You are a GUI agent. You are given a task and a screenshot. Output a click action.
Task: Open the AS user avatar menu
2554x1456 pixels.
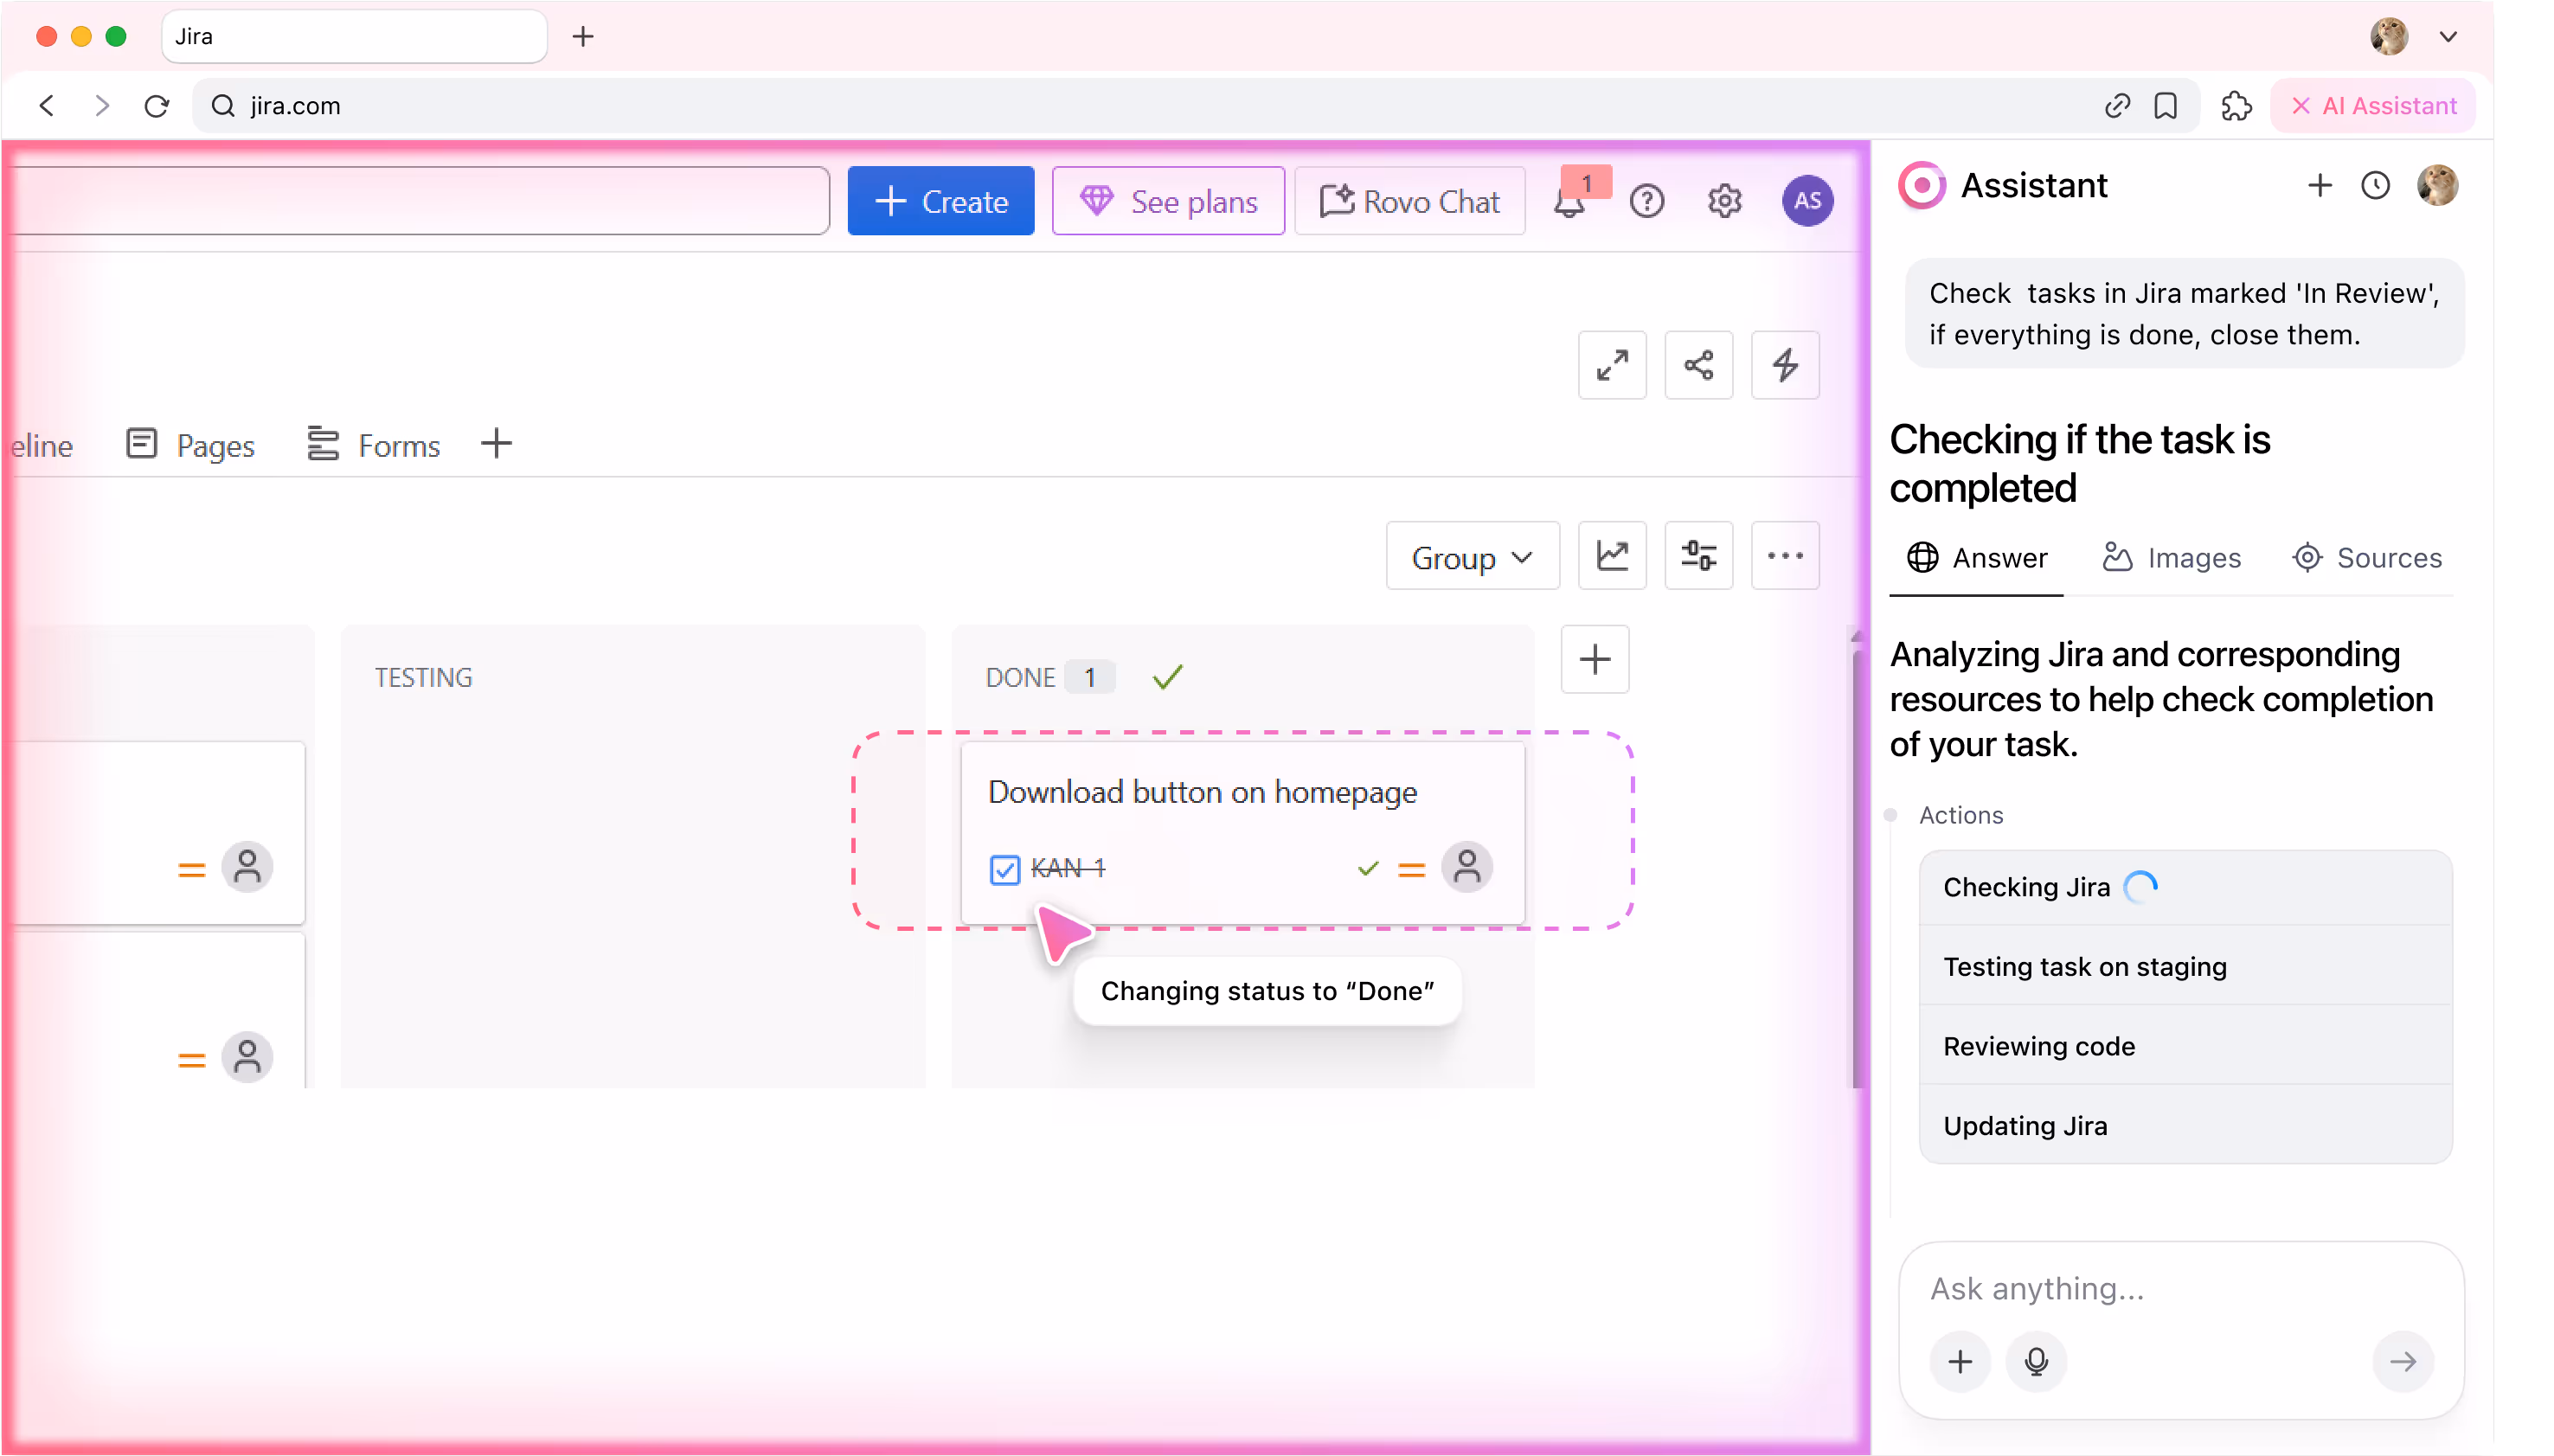click(1807, 201)
